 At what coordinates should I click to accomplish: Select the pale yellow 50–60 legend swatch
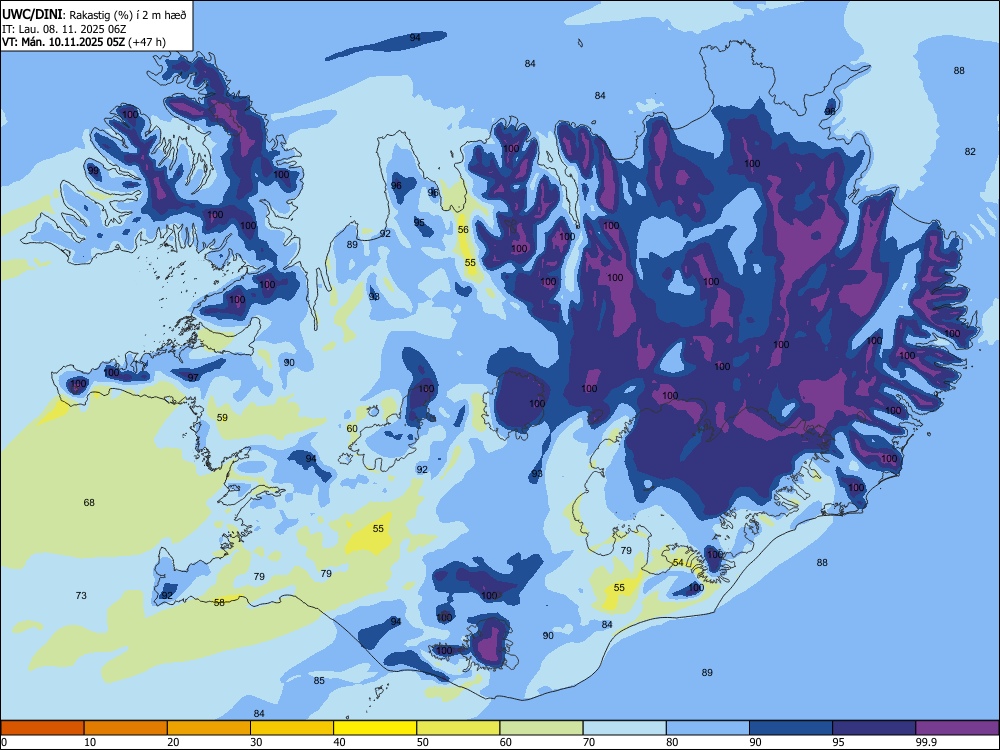pos(458,728)
